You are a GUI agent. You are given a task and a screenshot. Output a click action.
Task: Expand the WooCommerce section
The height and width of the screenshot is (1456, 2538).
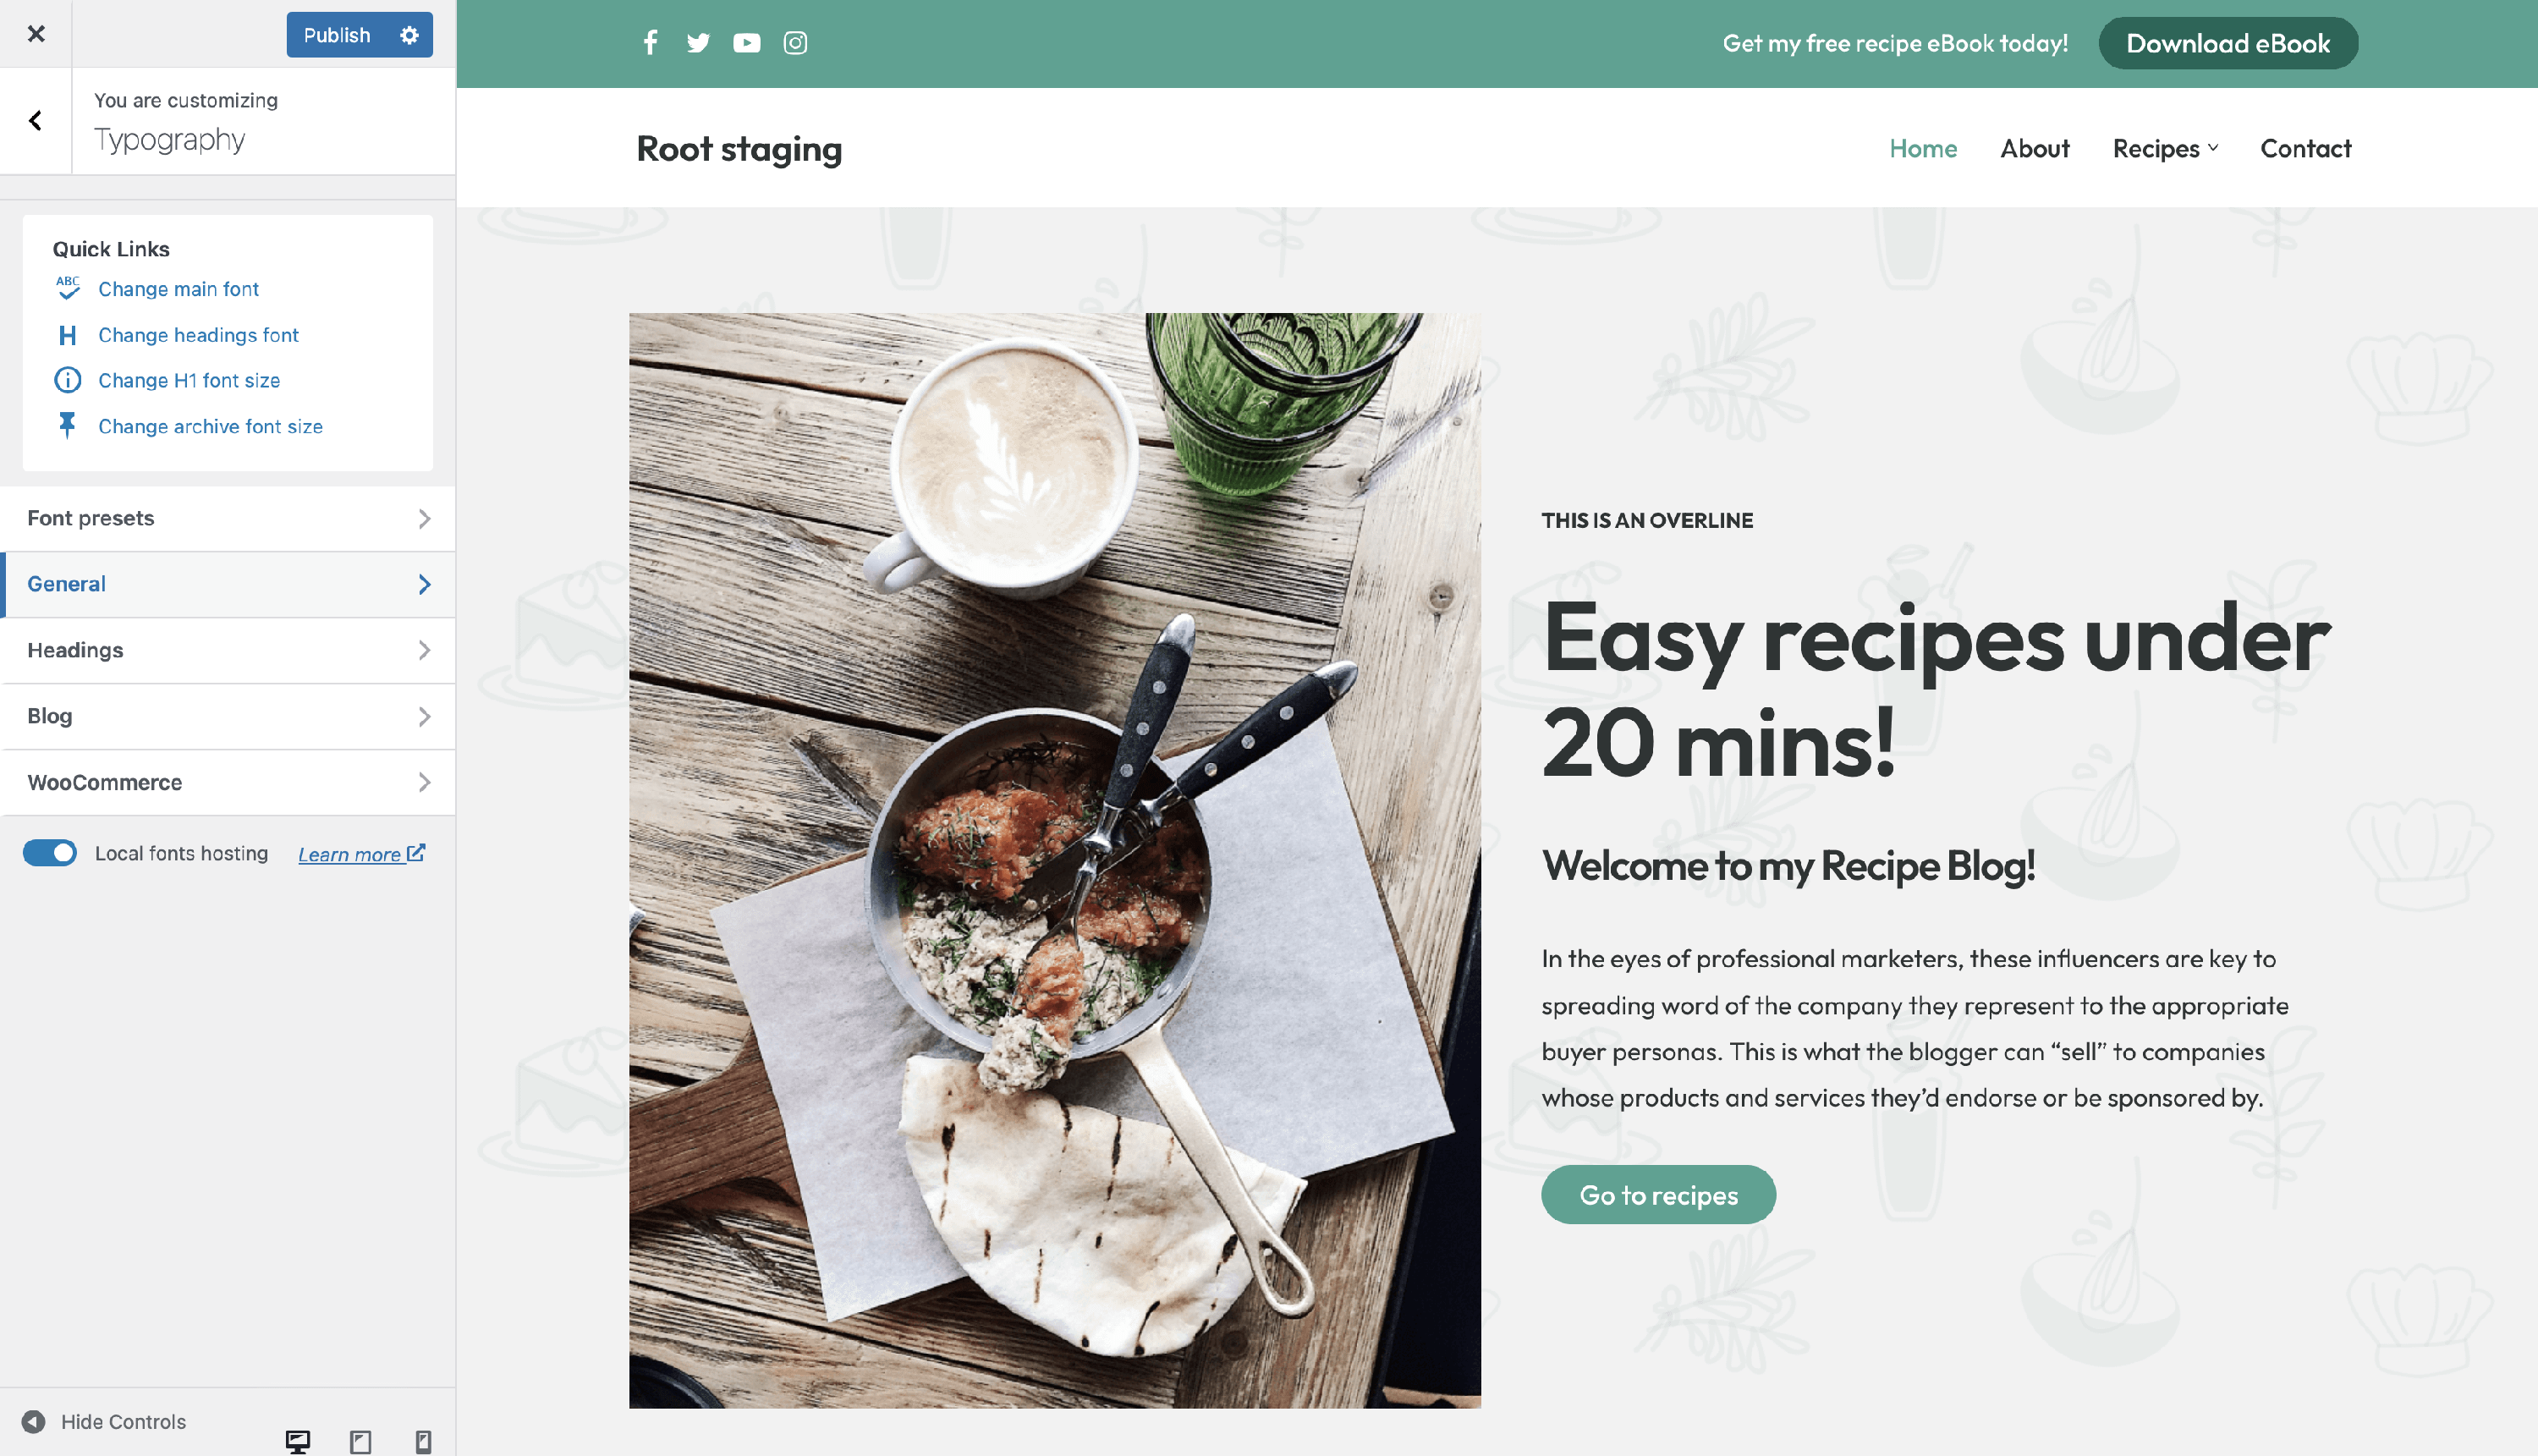(x=228, y=782)
